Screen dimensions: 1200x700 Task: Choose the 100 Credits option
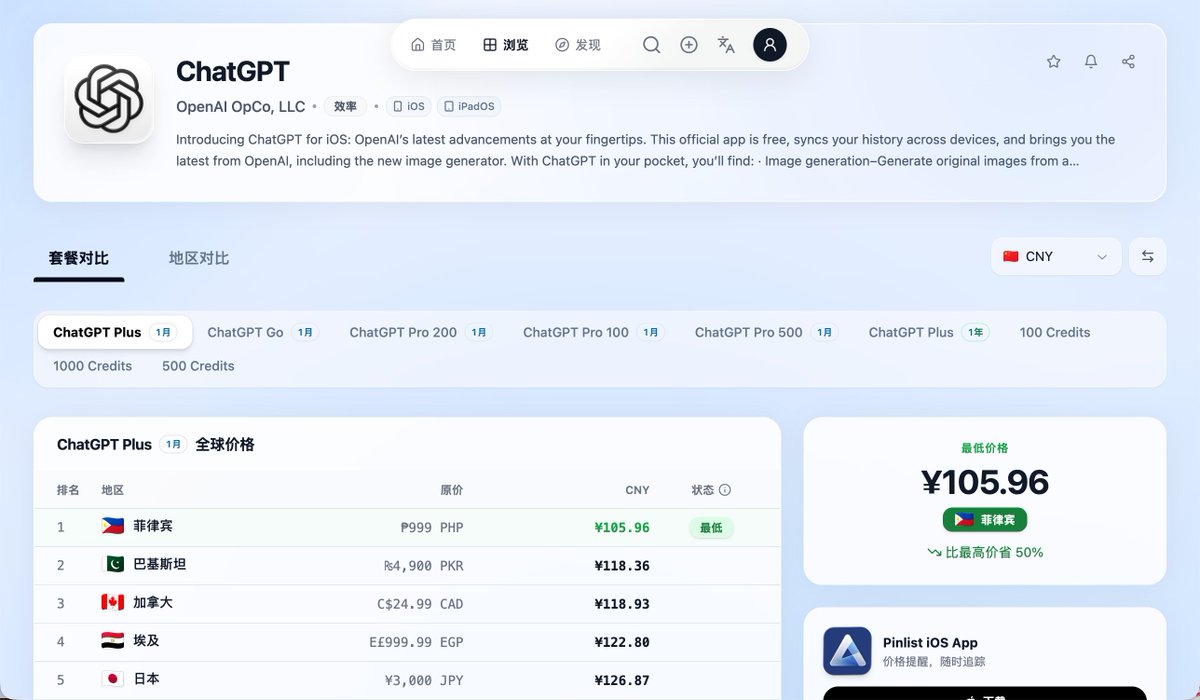pyautogui.click(x=1055, y=332)
